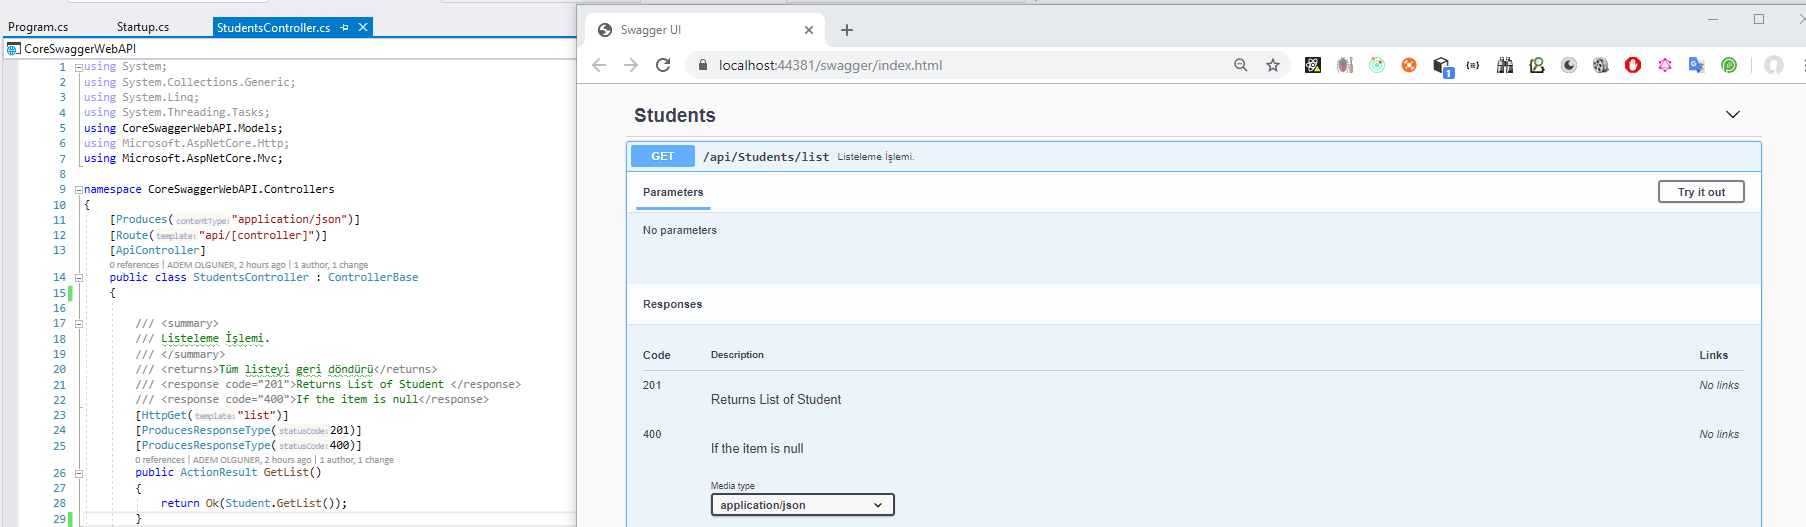
Task: Open new browser tab with plus button
Action: [847, 30]
